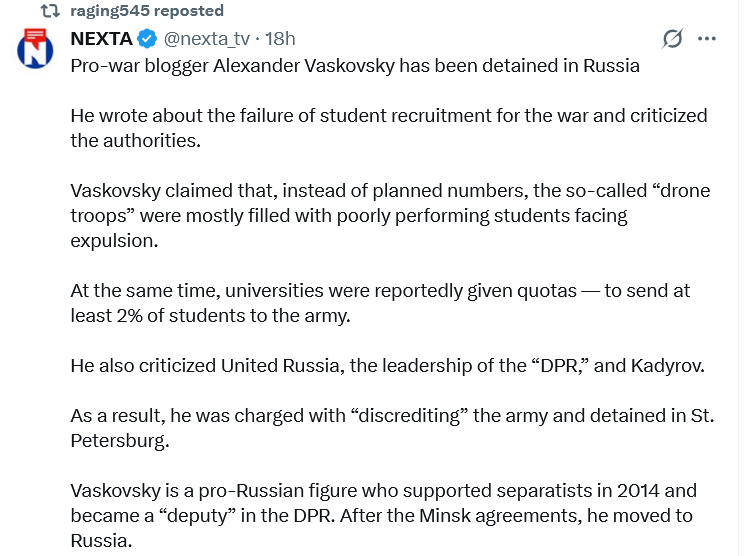Screen dimensions: 745x556
Task: Click the Grok icon on the post
Action: (673, 39)
